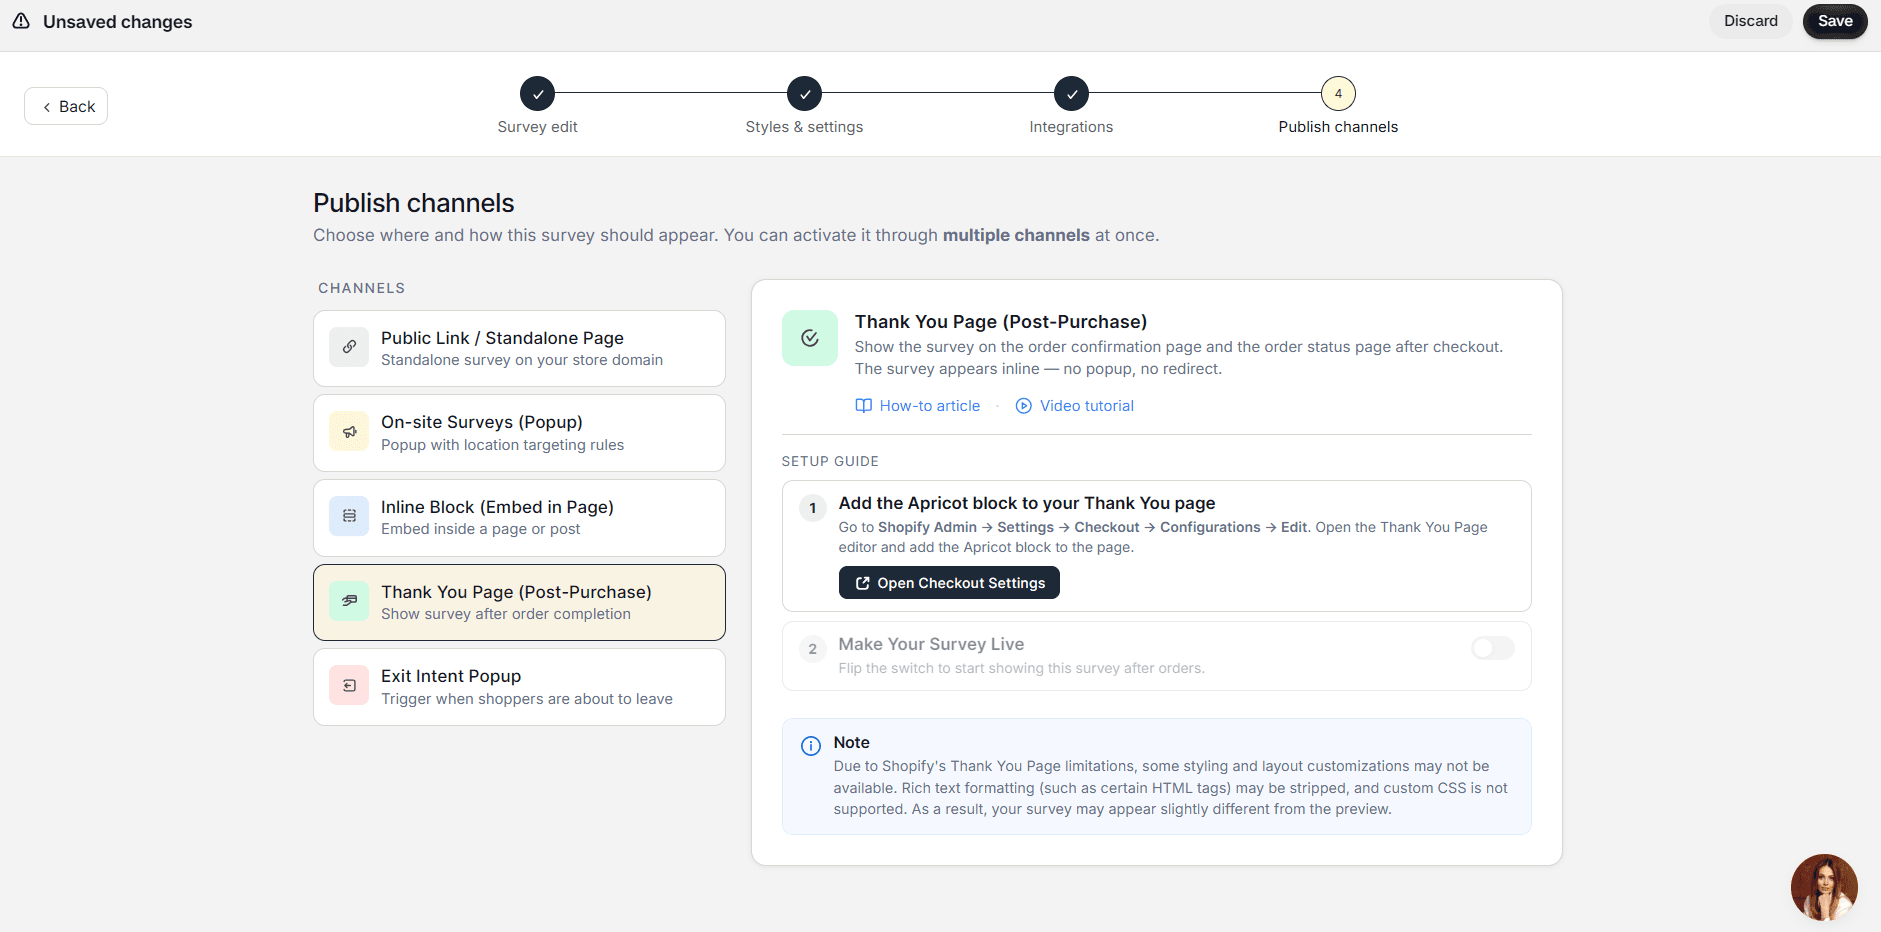This screenshot has width=1881, height=932.
Task: Click the Inline Block embed icon
Action: point(349,516)
